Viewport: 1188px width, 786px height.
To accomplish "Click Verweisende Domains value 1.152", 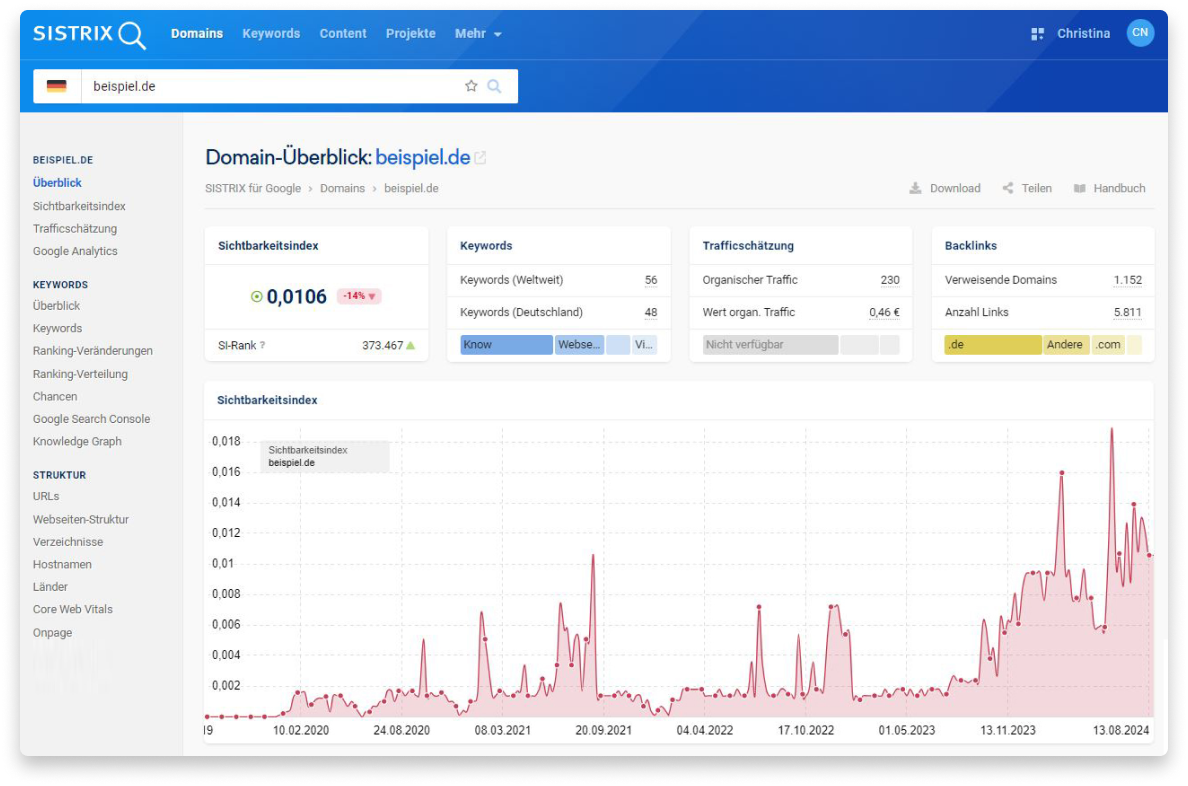I will tap(1127, 280).
